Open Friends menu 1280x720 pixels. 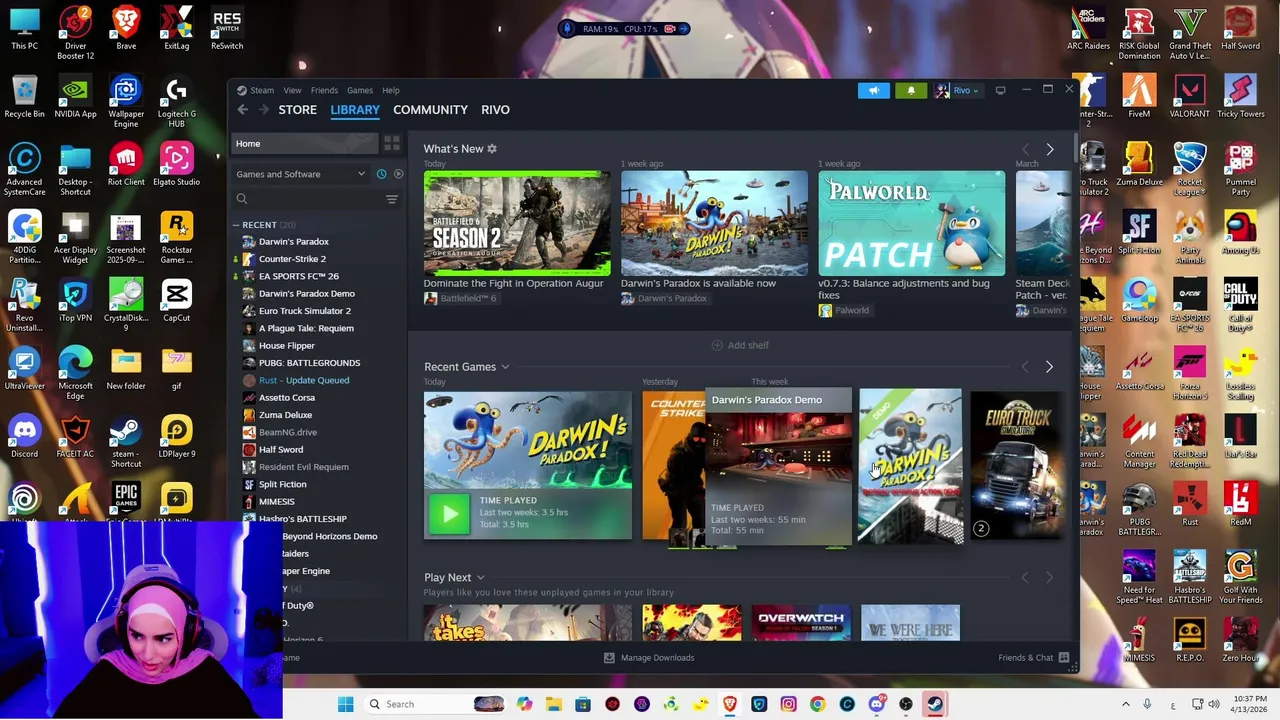[x=324, y=91]
